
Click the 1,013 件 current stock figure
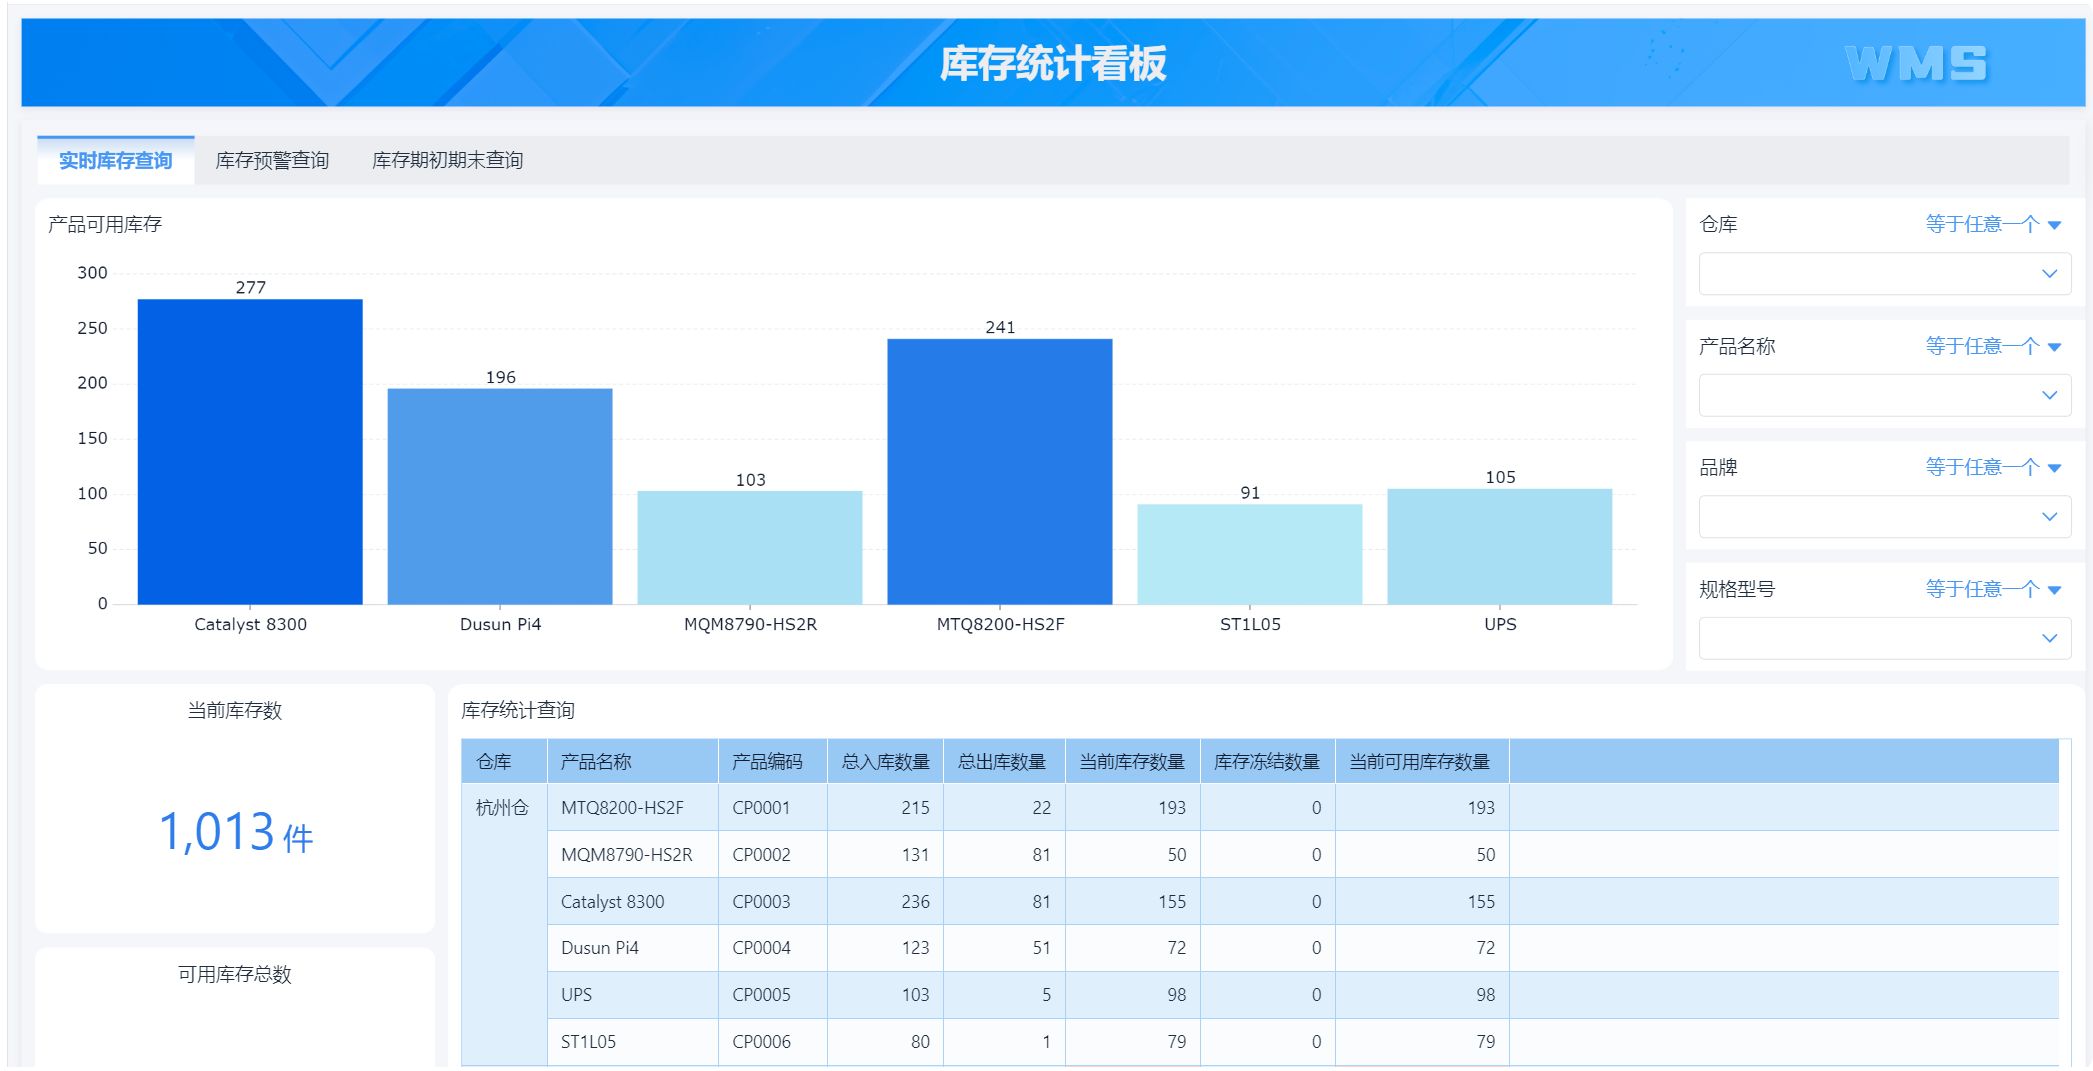pos(236,832)
